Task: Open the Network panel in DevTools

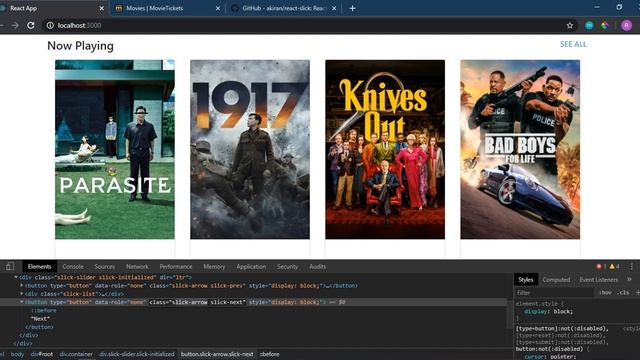Action: tap(137, 267)
